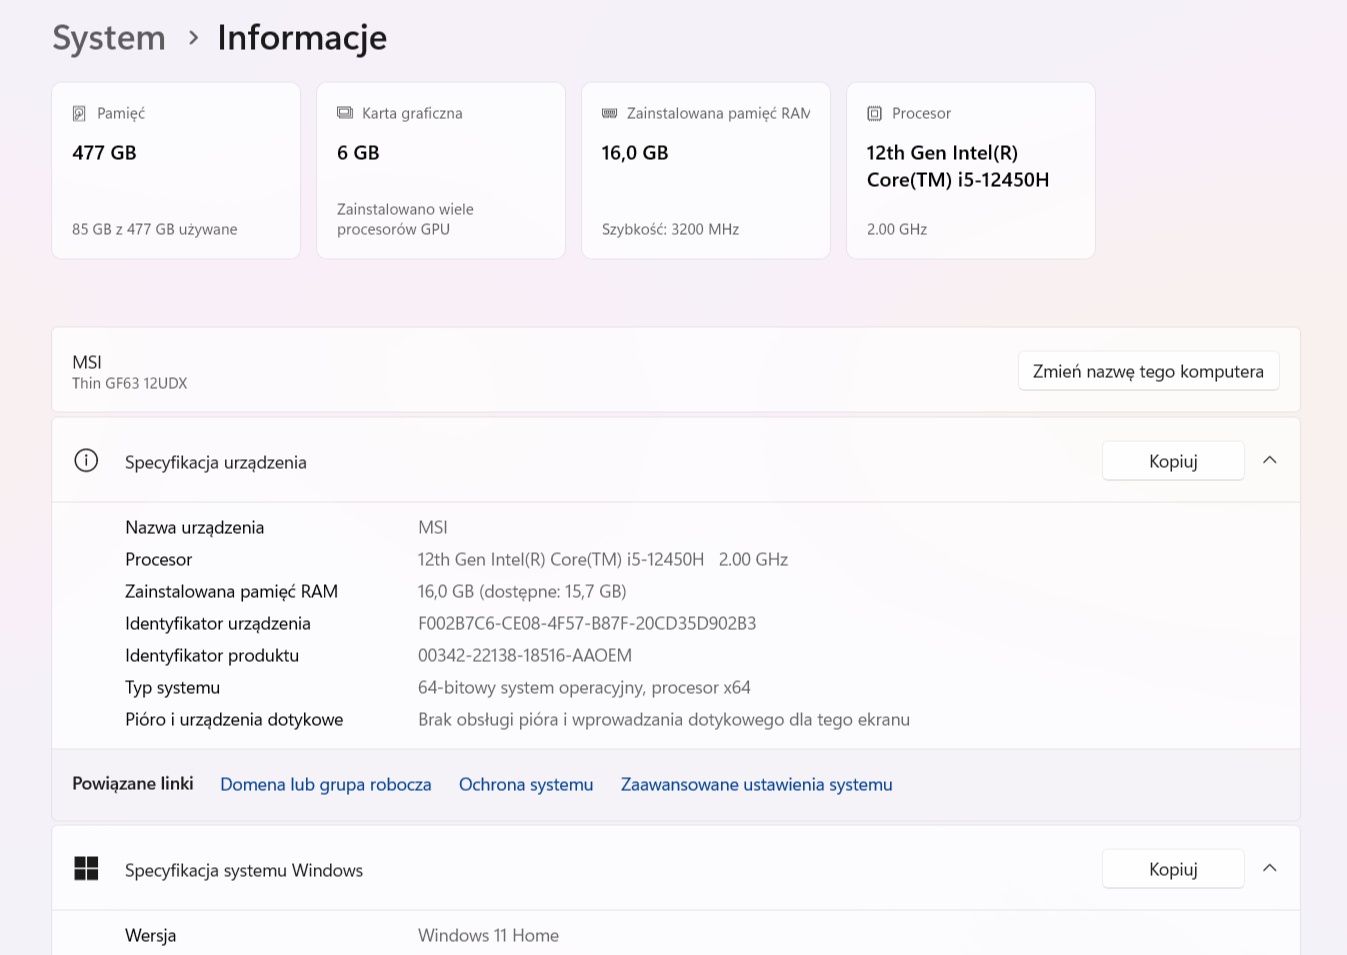This screenshot has width=1347, height=955.
Task: Copy the device specification with Kopiuj
Action: point(1173,461)
